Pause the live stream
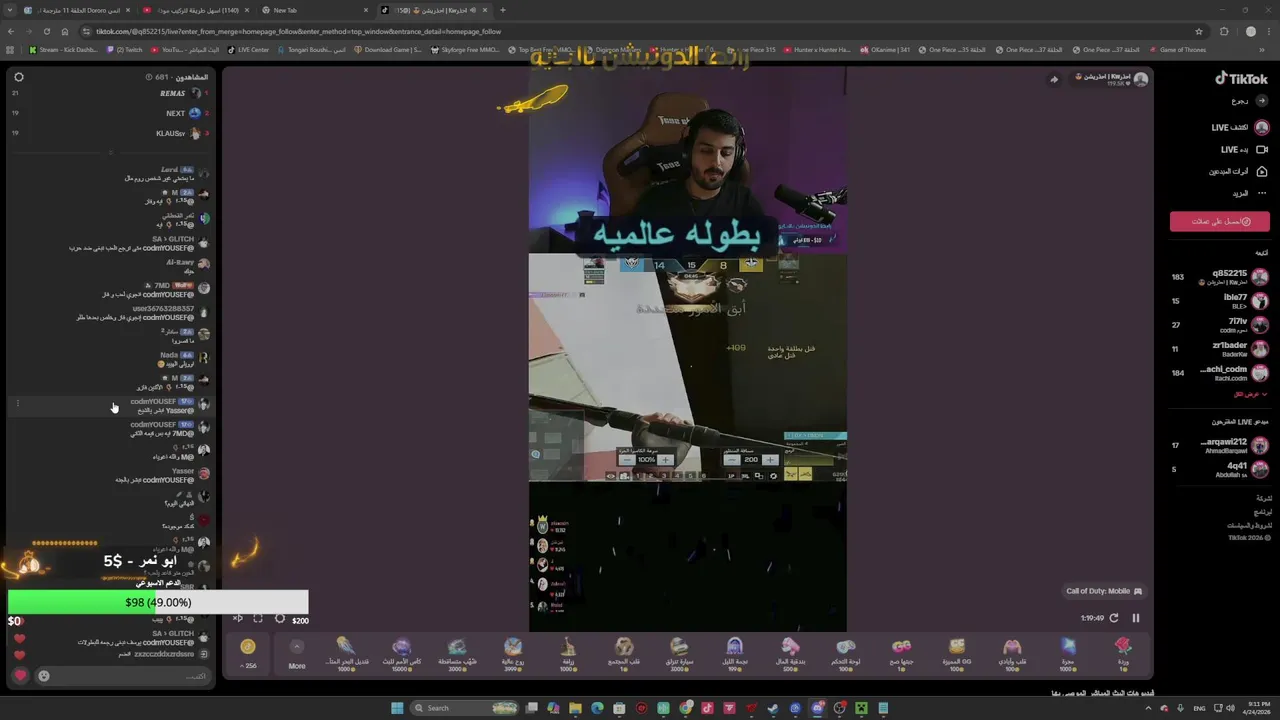This screenshot has width=1280, height=720. [x=1135, y=618]
